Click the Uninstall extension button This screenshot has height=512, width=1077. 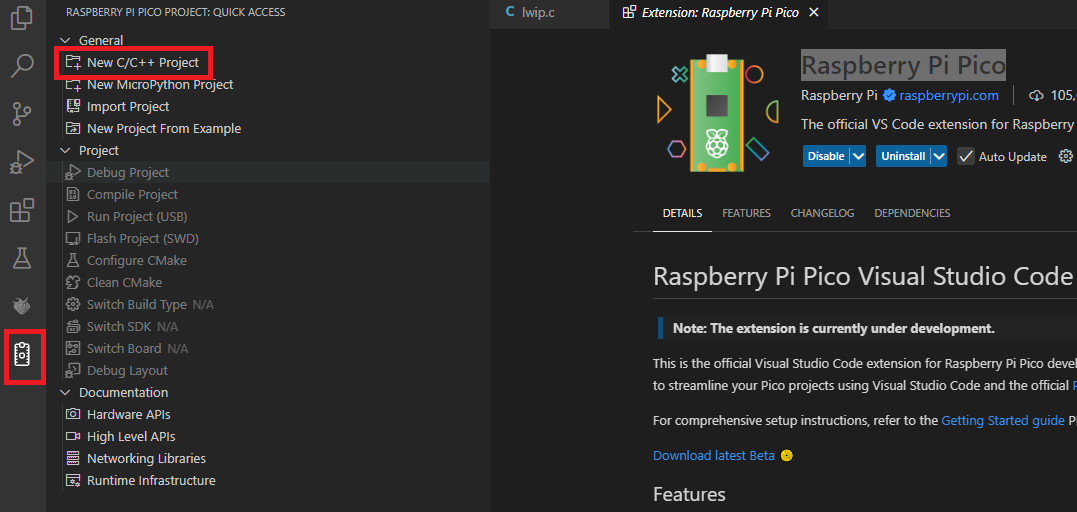903,157
